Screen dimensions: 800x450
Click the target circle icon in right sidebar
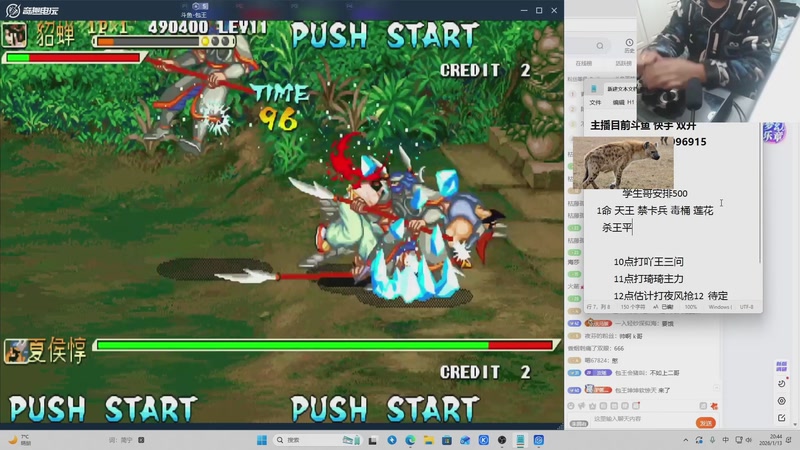tap(782, 401)
